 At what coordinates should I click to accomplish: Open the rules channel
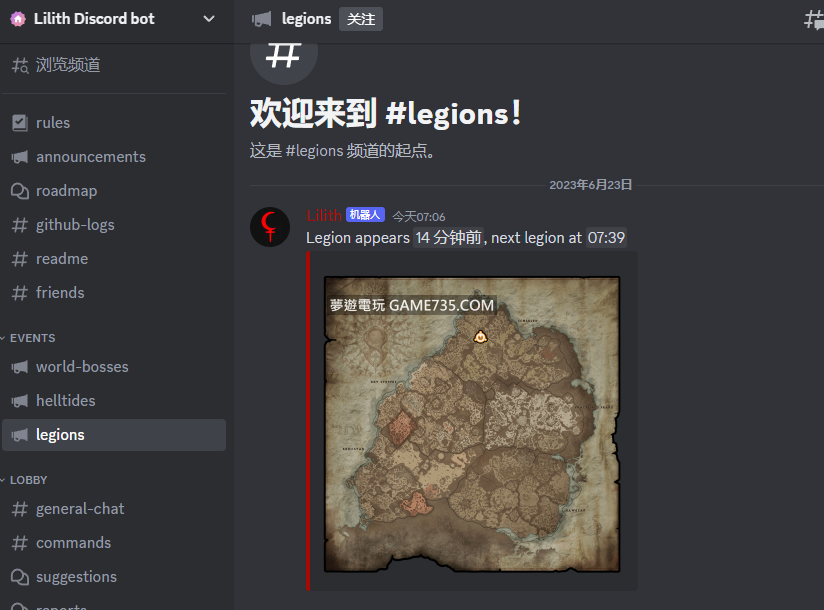pyautogui.click(x=114, y=122)
